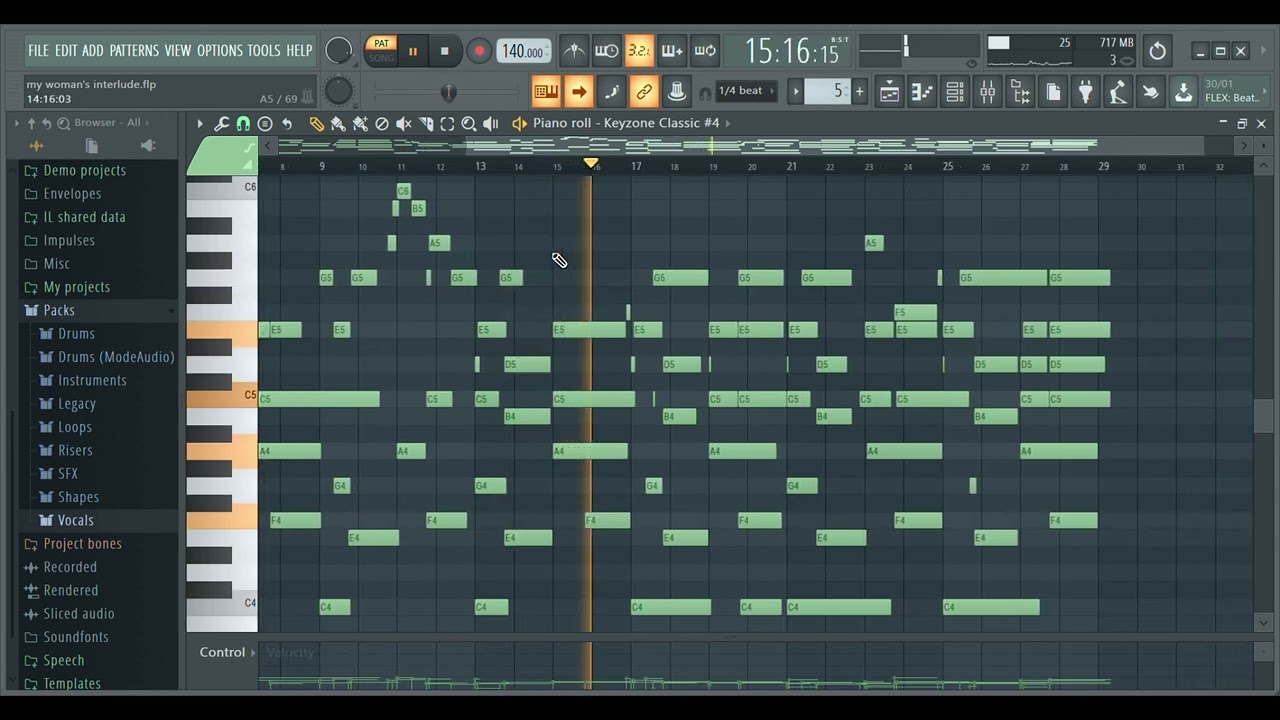The image size is (1280, 720).
Task: Choose the Select tool in piano roll
Action: [447, 123]
